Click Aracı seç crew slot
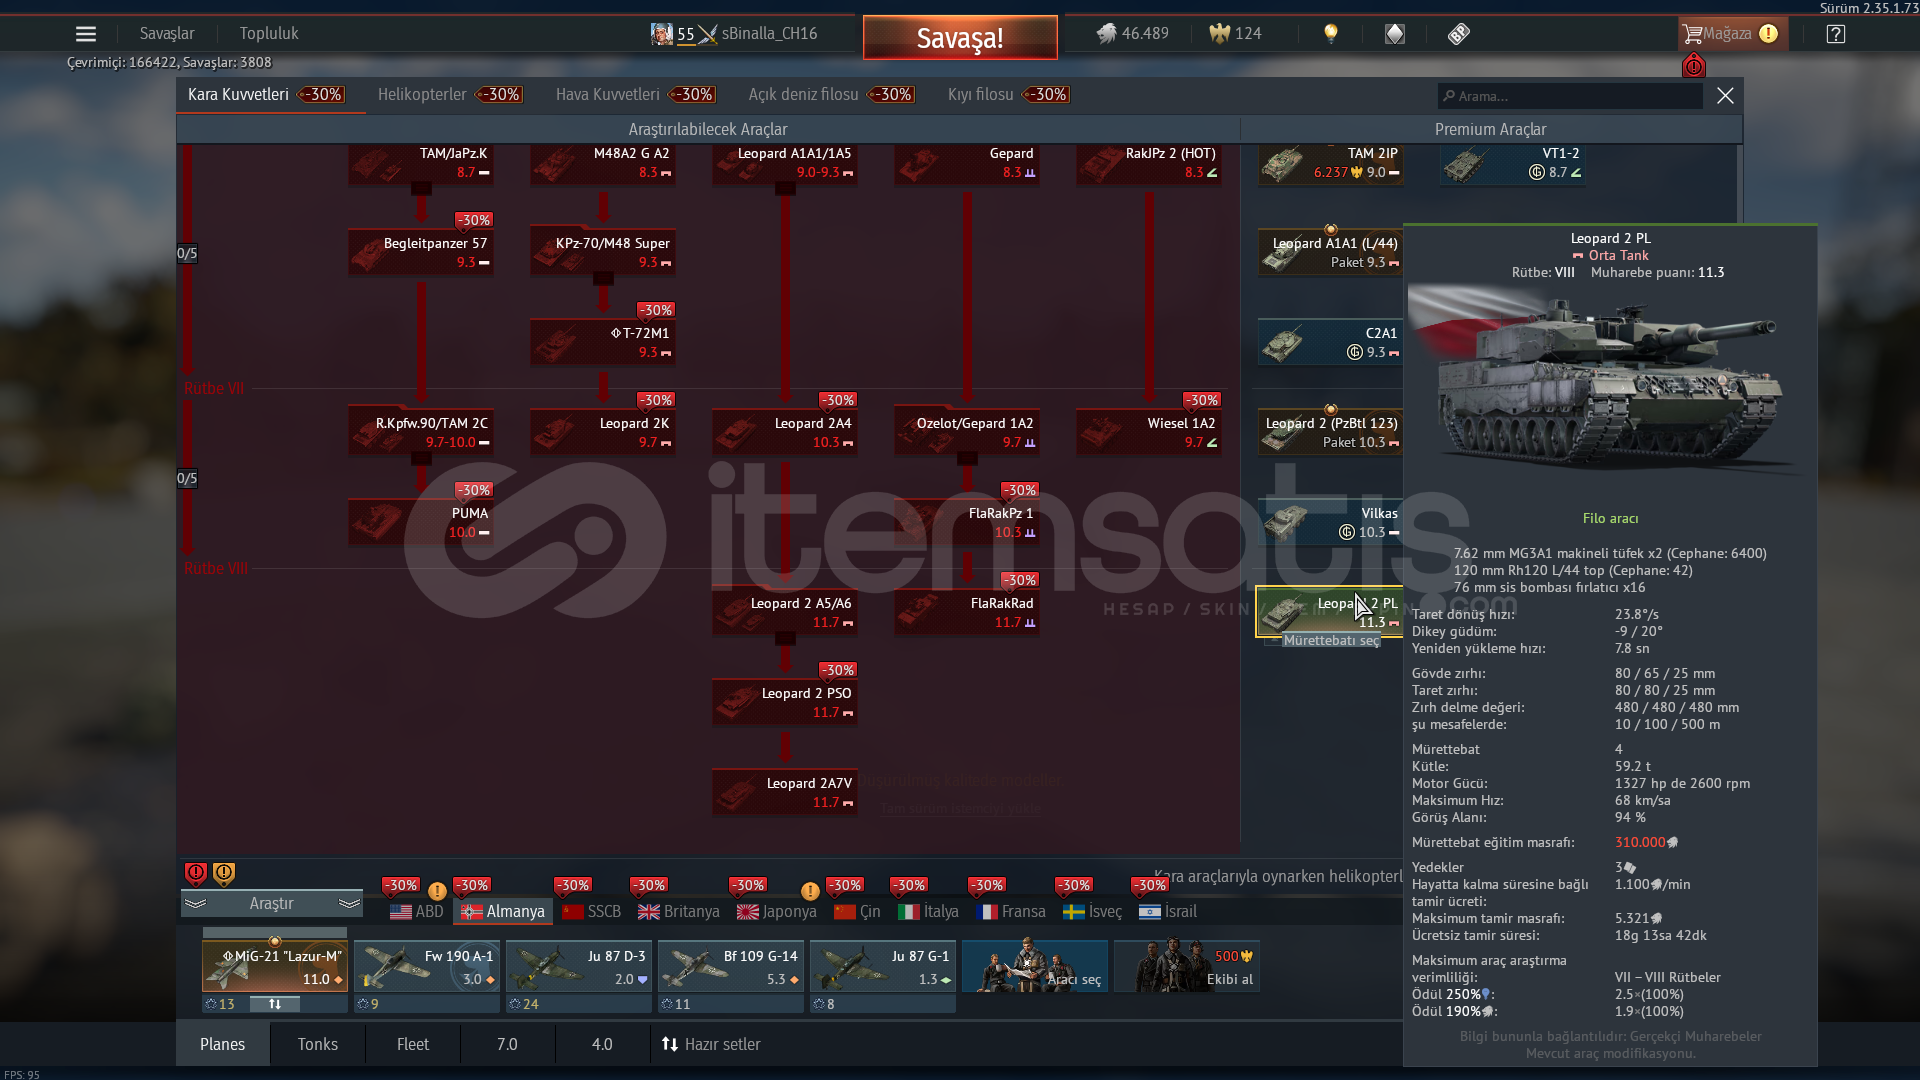 pyautogui.click(x=1035, y=966)
